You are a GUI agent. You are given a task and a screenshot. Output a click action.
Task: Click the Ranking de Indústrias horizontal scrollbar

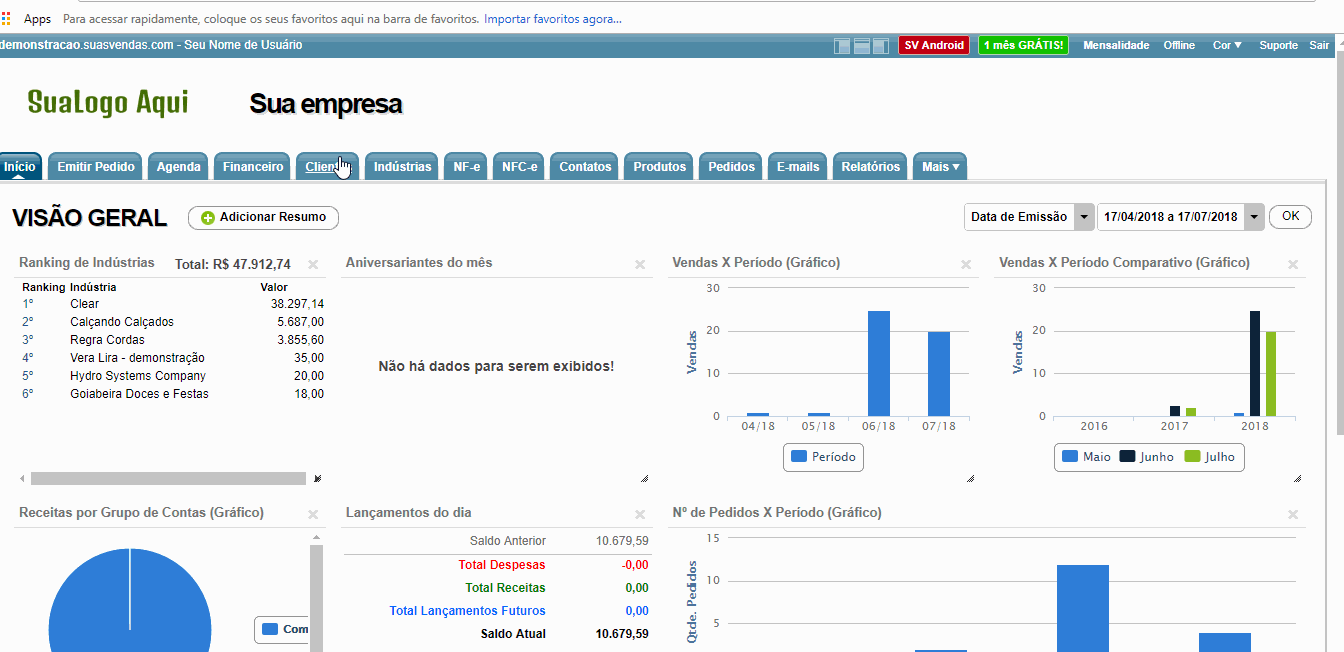[168, 479]
